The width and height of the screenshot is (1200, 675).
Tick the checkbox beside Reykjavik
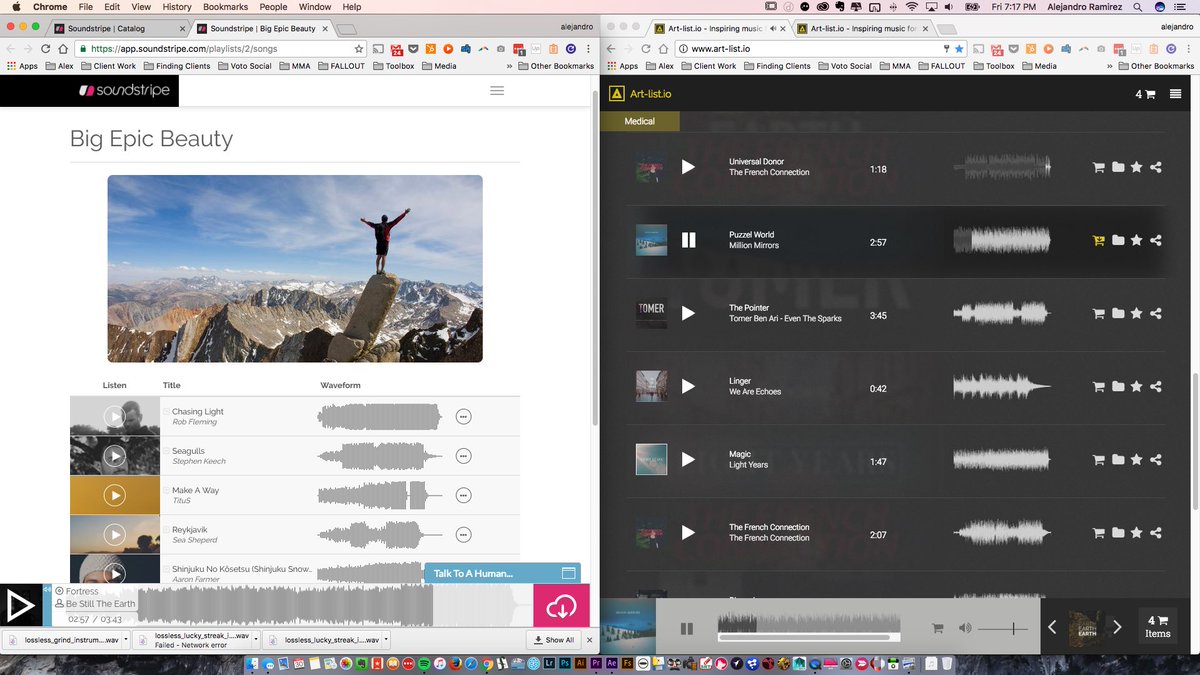(166, 529)
